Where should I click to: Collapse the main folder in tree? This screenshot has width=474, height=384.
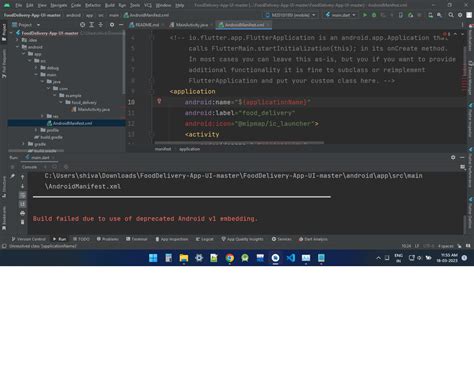(36, 75)
